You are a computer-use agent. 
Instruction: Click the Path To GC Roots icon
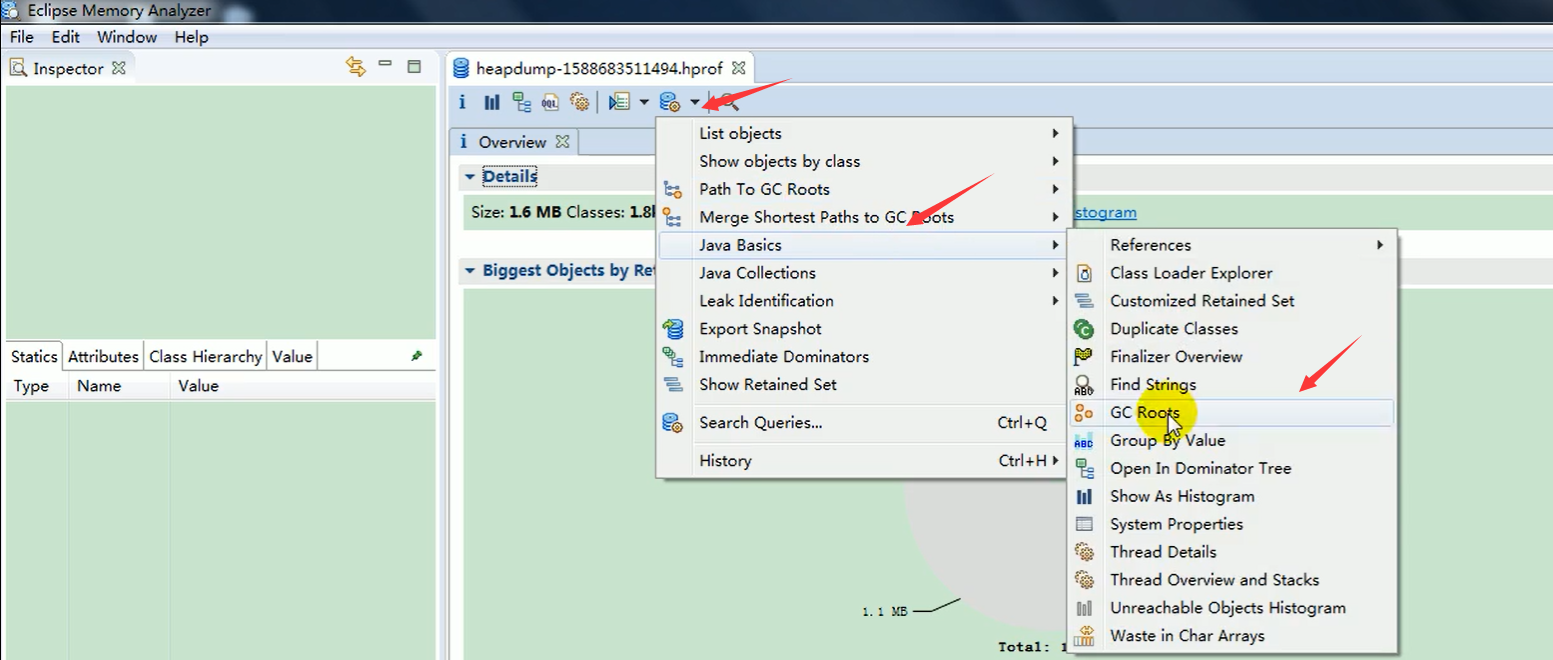(674, 189)
